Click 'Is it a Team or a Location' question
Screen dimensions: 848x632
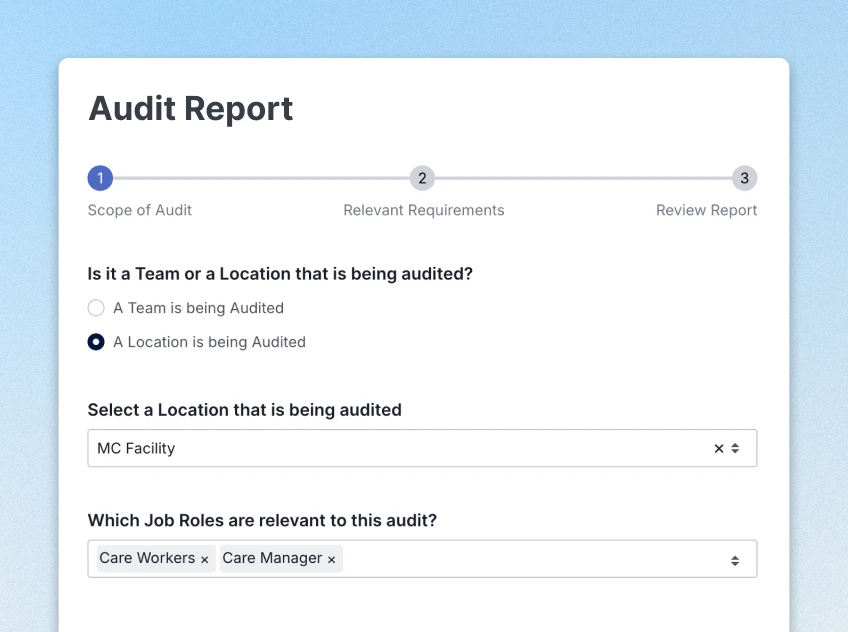click(x=280, y=274)
